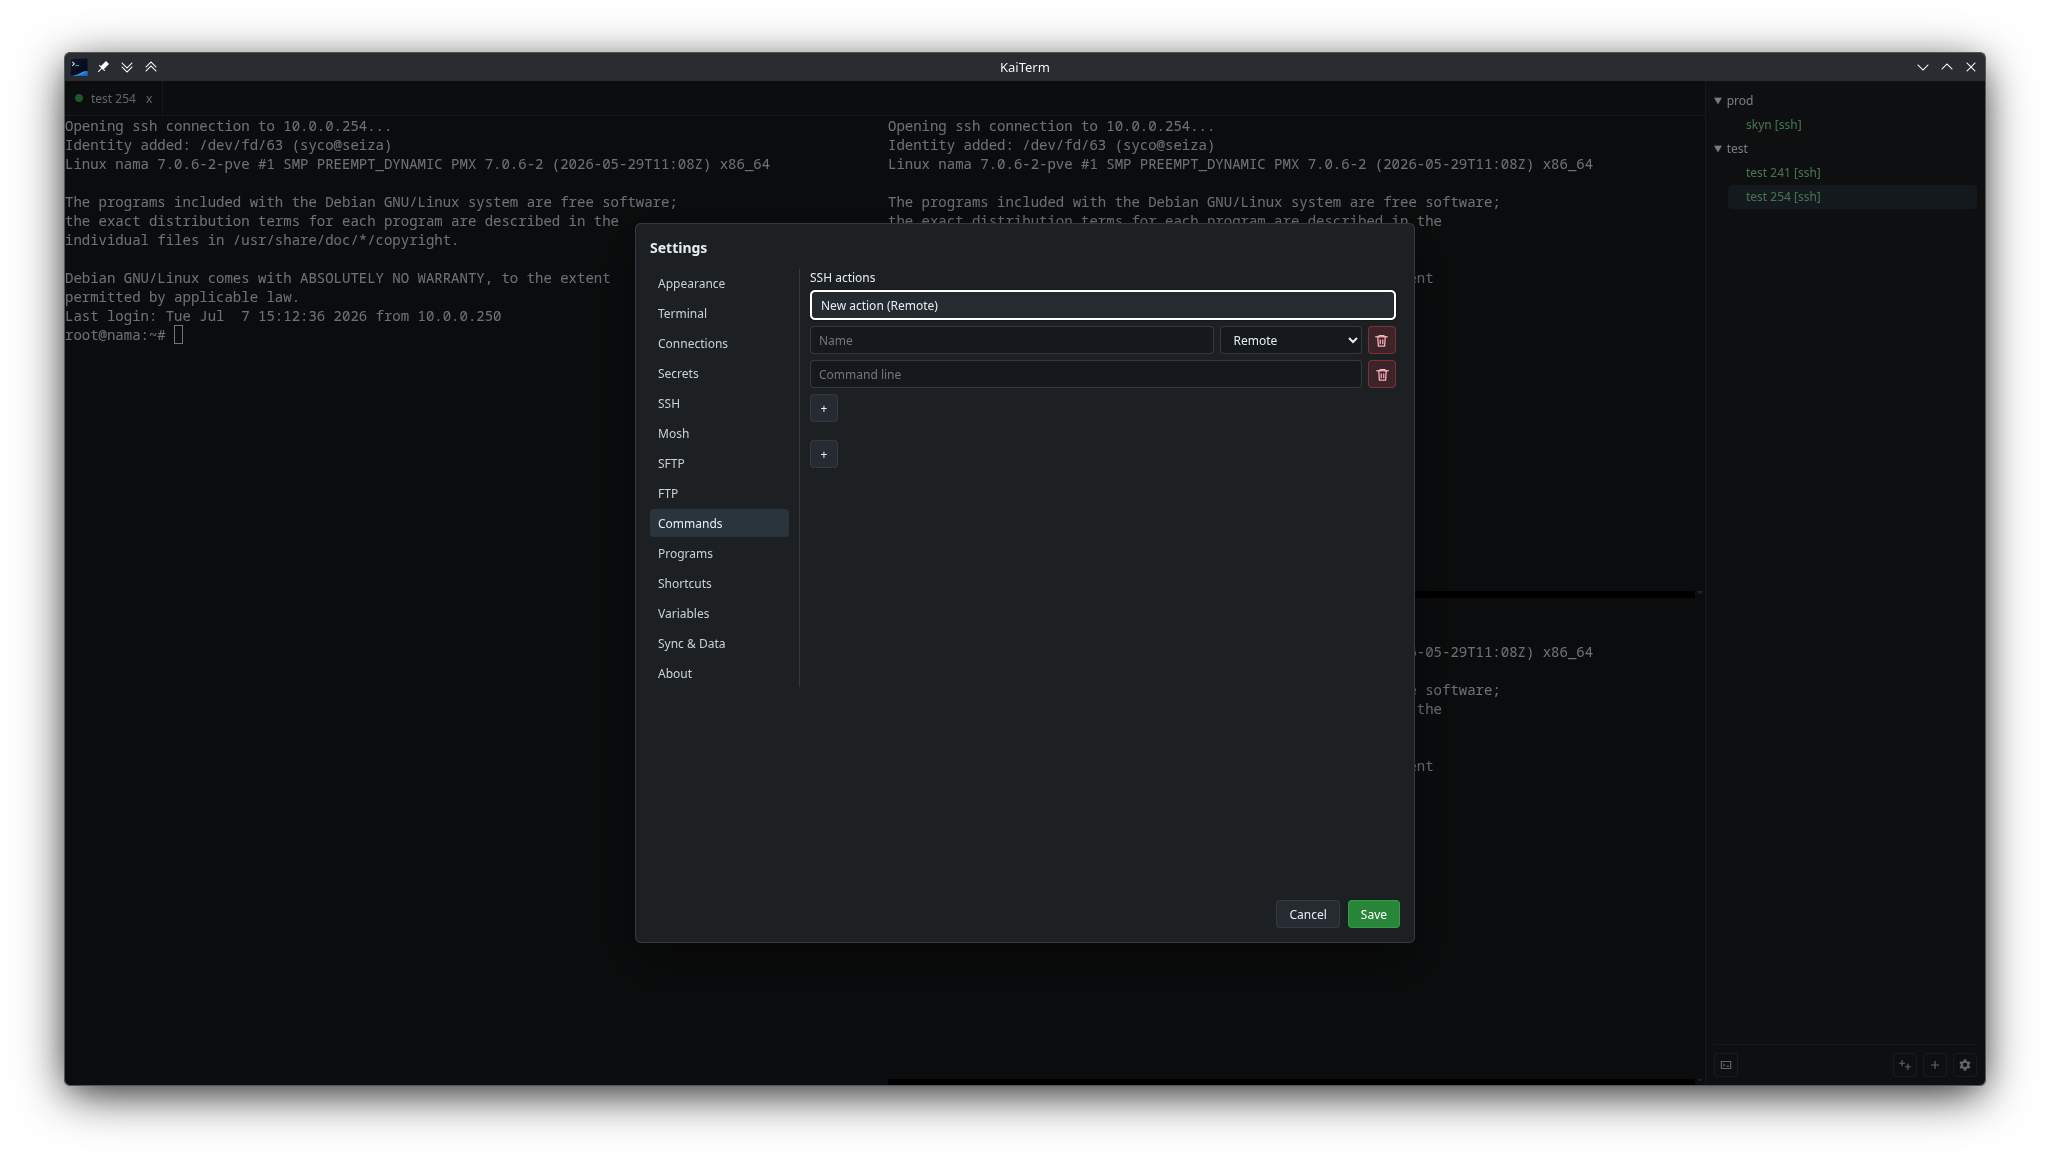This screenshot has width=2050, height=1162.
Task: Switch to the test 254 terminal tab
Action: pos(113,99)
